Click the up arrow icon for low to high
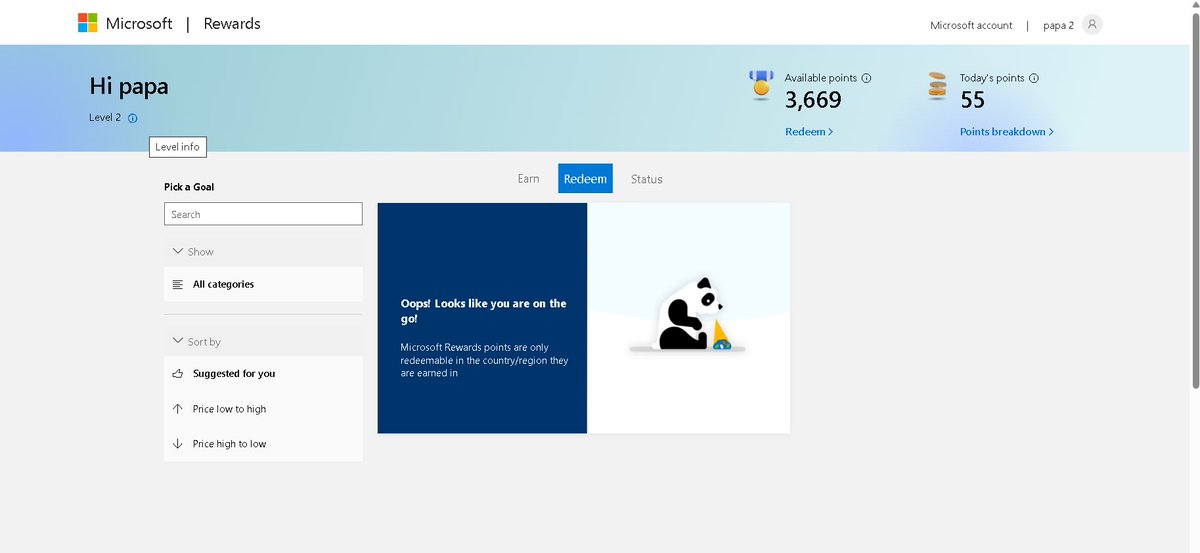 pos(178,409)
